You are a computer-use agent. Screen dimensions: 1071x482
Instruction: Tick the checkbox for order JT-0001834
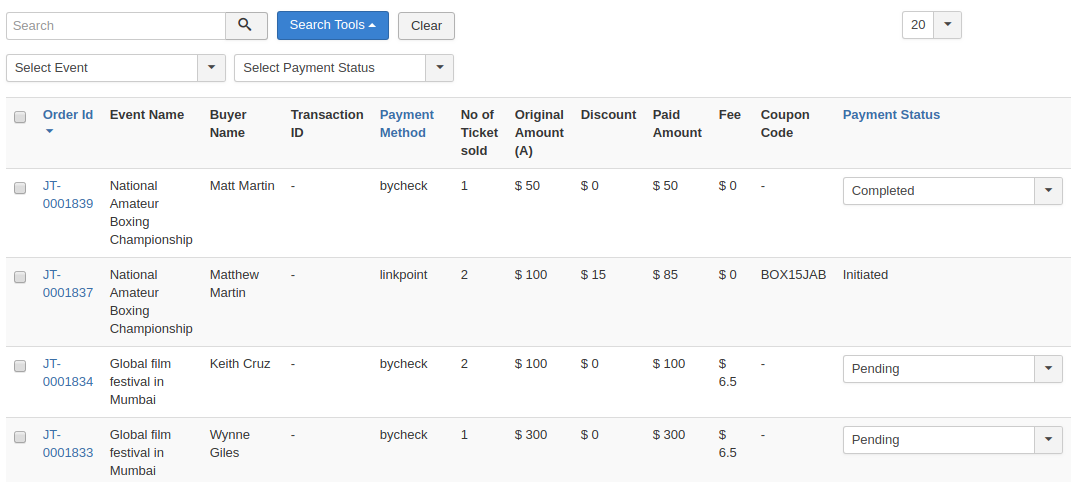tap(20, 366)
